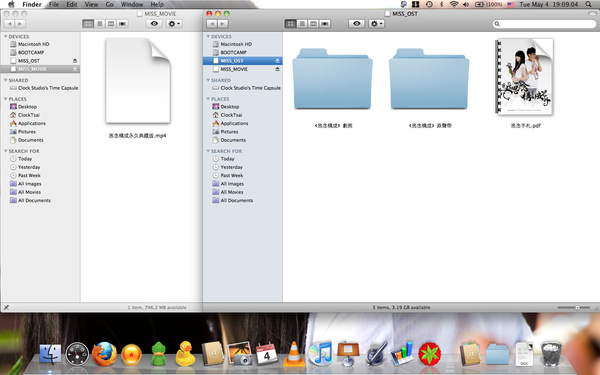Select the PDF booklet thumbnail
Image resolution: width=600 pixels, height=375 pixels.
tap(525, 77)
